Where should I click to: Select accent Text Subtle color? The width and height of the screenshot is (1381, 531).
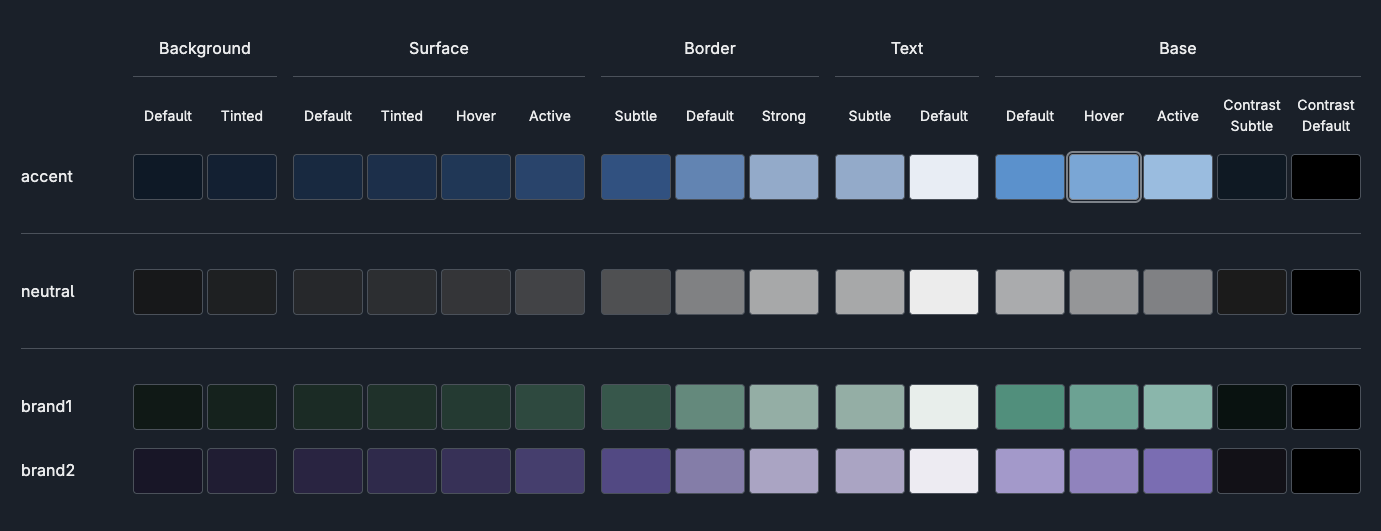point(870,177)
